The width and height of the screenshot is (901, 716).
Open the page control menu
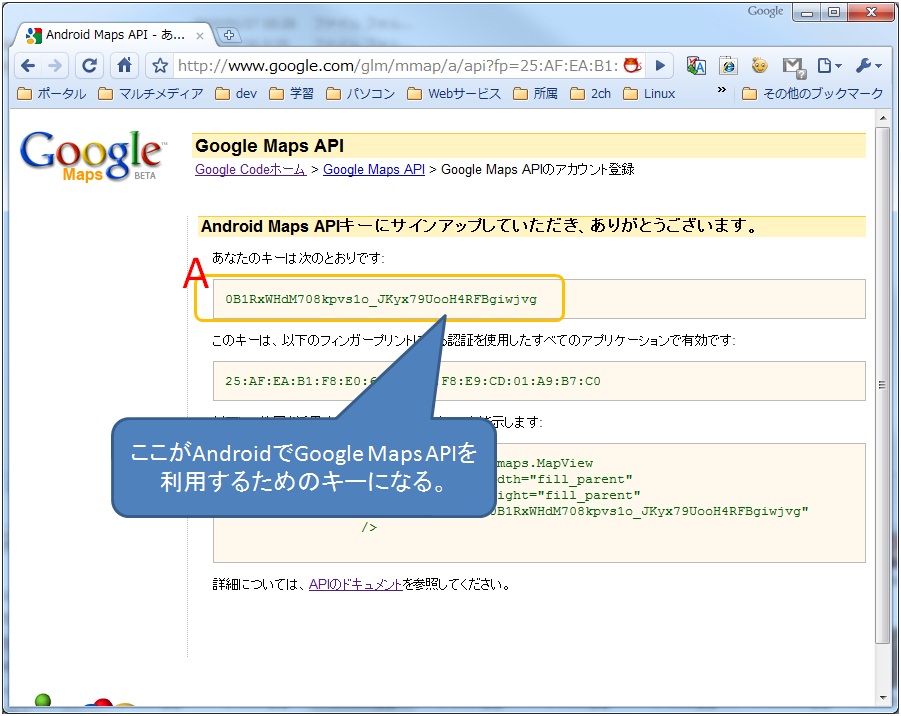[829, 66]
